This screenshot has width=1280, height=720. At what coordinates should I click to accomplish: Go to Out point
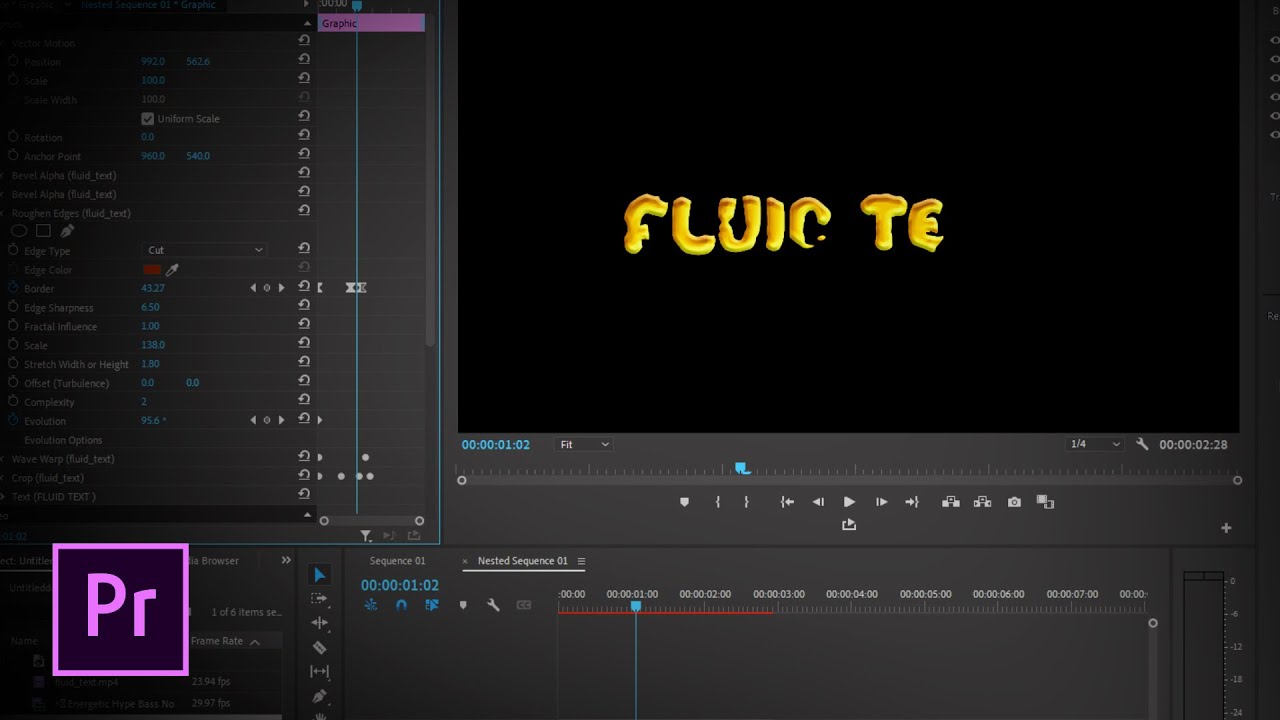click(911, 502)
